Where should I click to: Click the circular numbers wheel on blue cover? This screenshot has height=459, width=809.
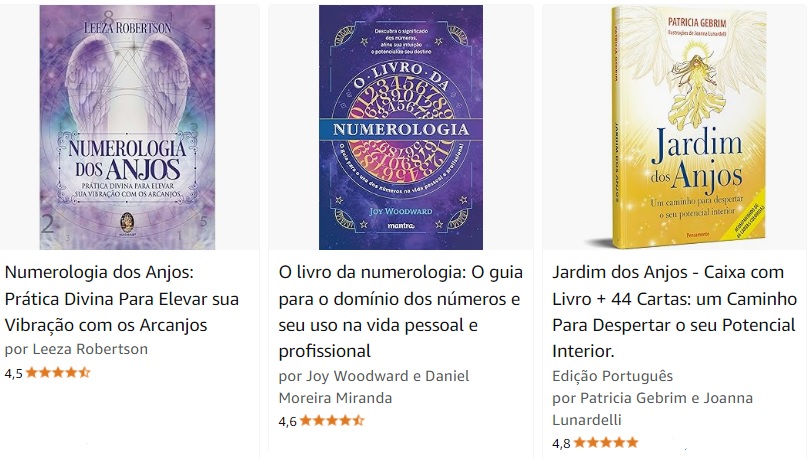(x=401, y=129)
